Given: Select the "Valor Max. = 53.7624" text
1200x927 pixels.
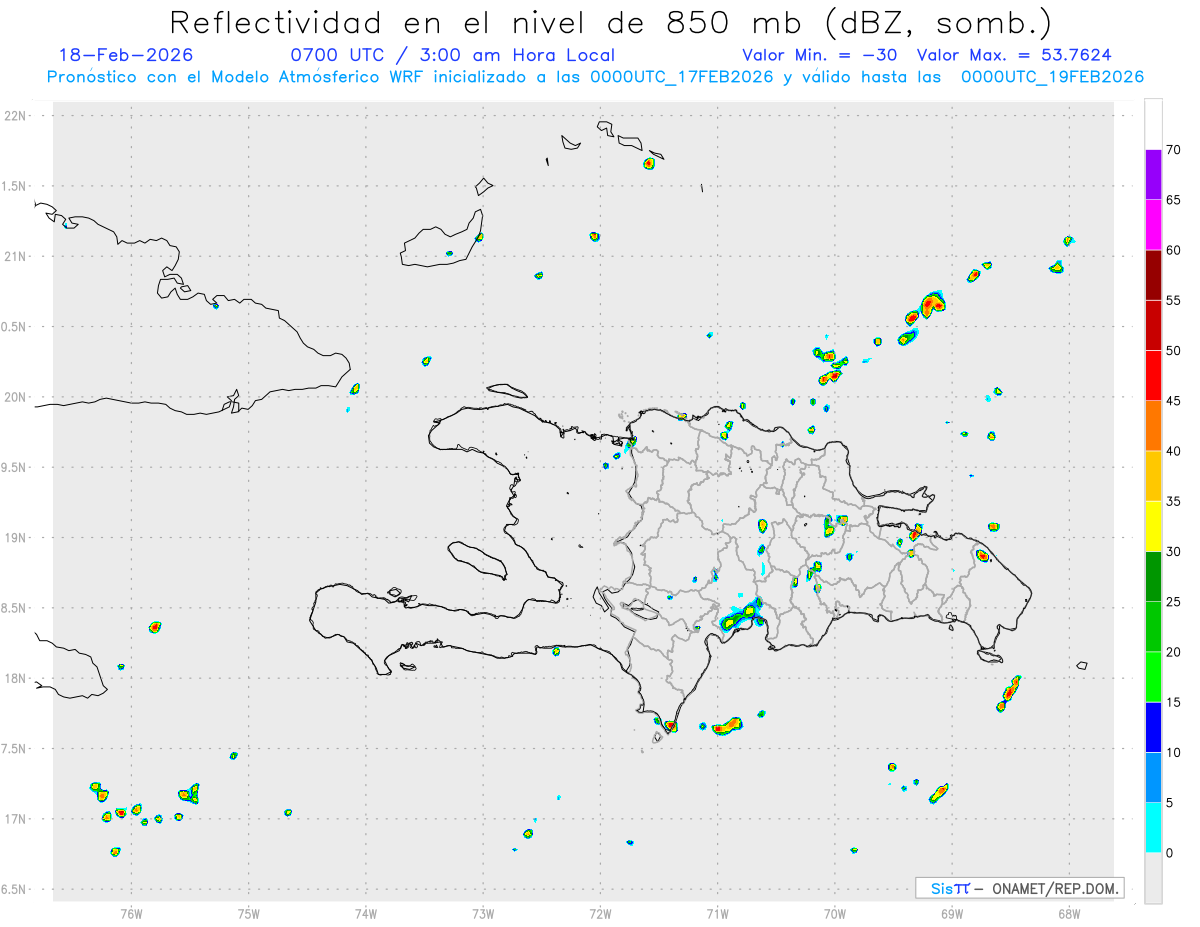Looking at the screenshot, I should pyautogui.click(x=1014, y=55).
